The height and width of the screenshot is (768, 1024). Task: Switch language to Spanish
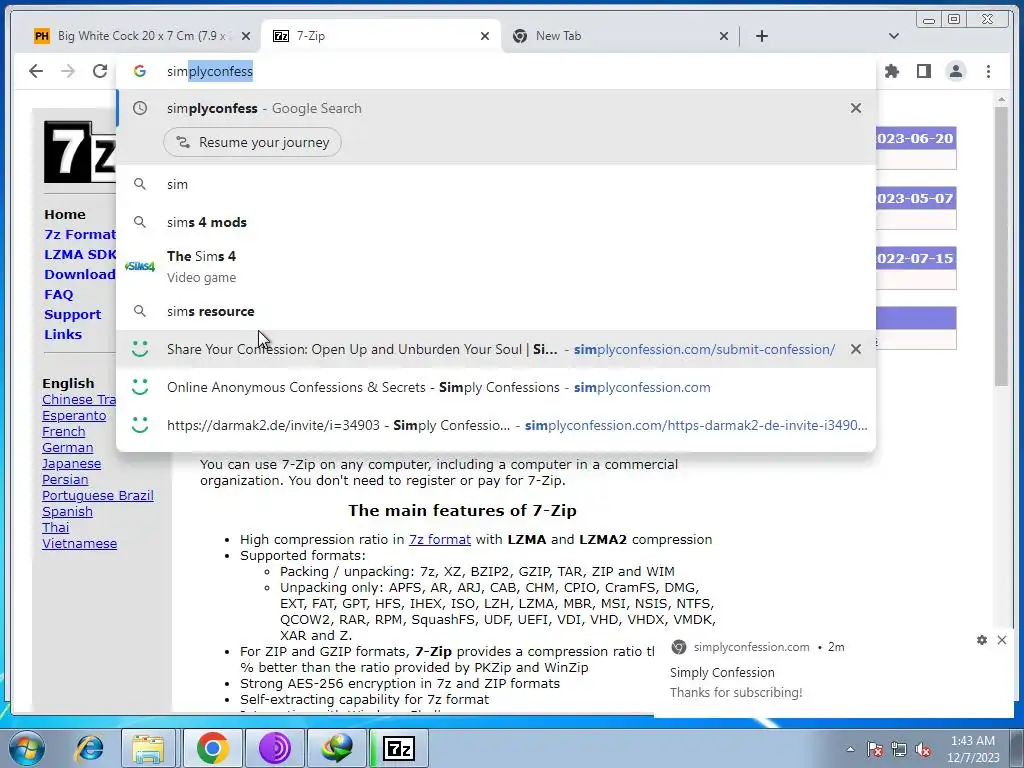(67, 512)
